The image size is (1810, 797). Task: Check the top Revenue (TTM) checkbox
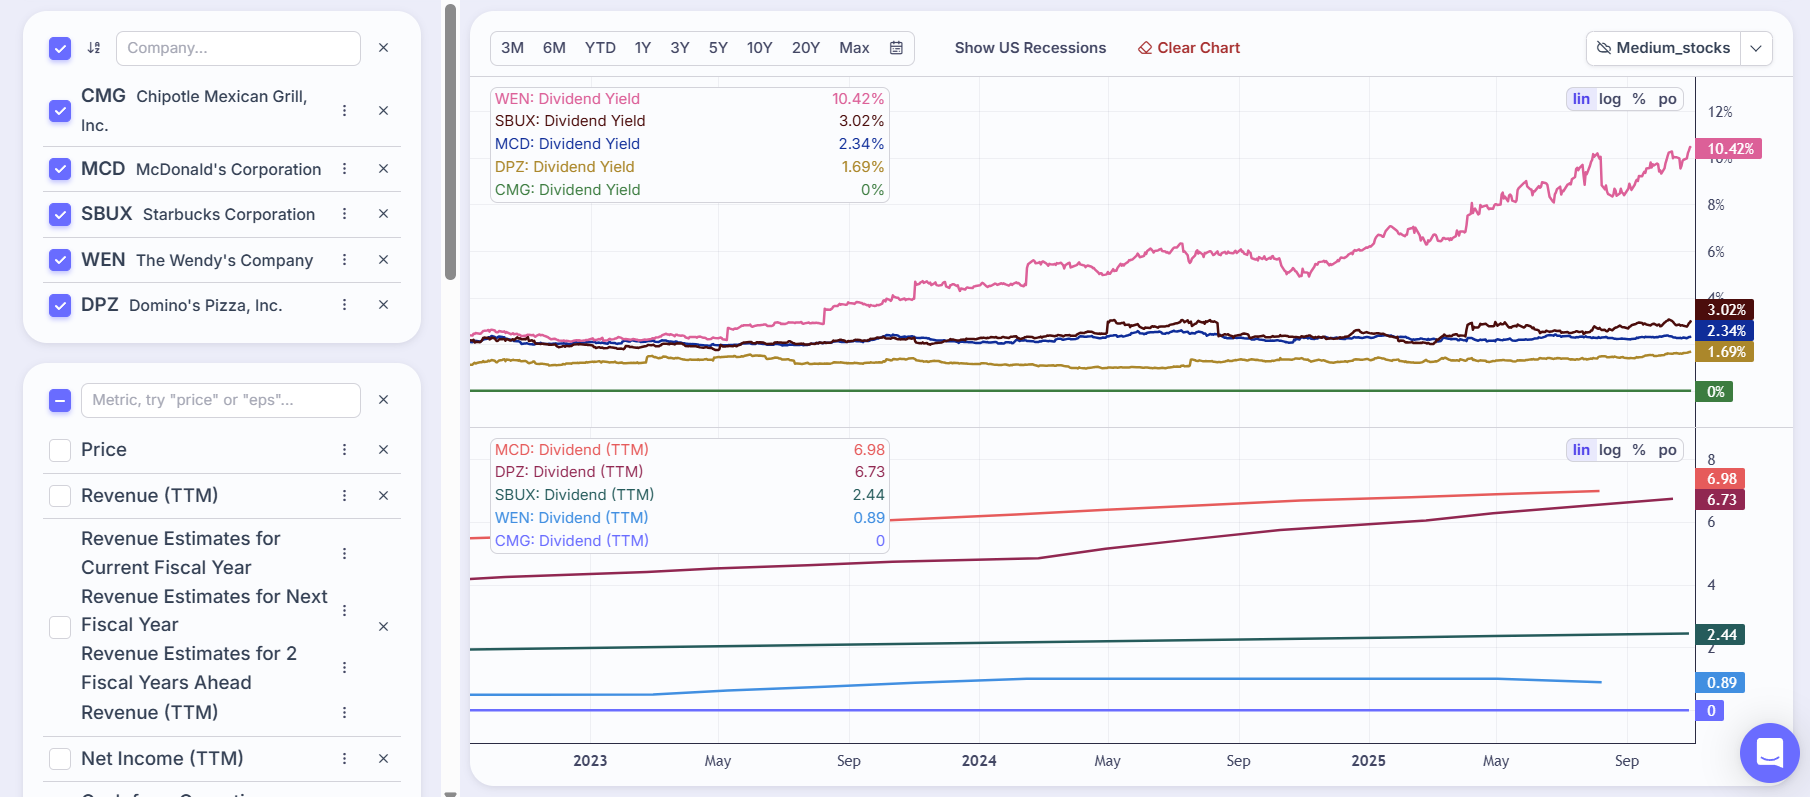point(60,496)
